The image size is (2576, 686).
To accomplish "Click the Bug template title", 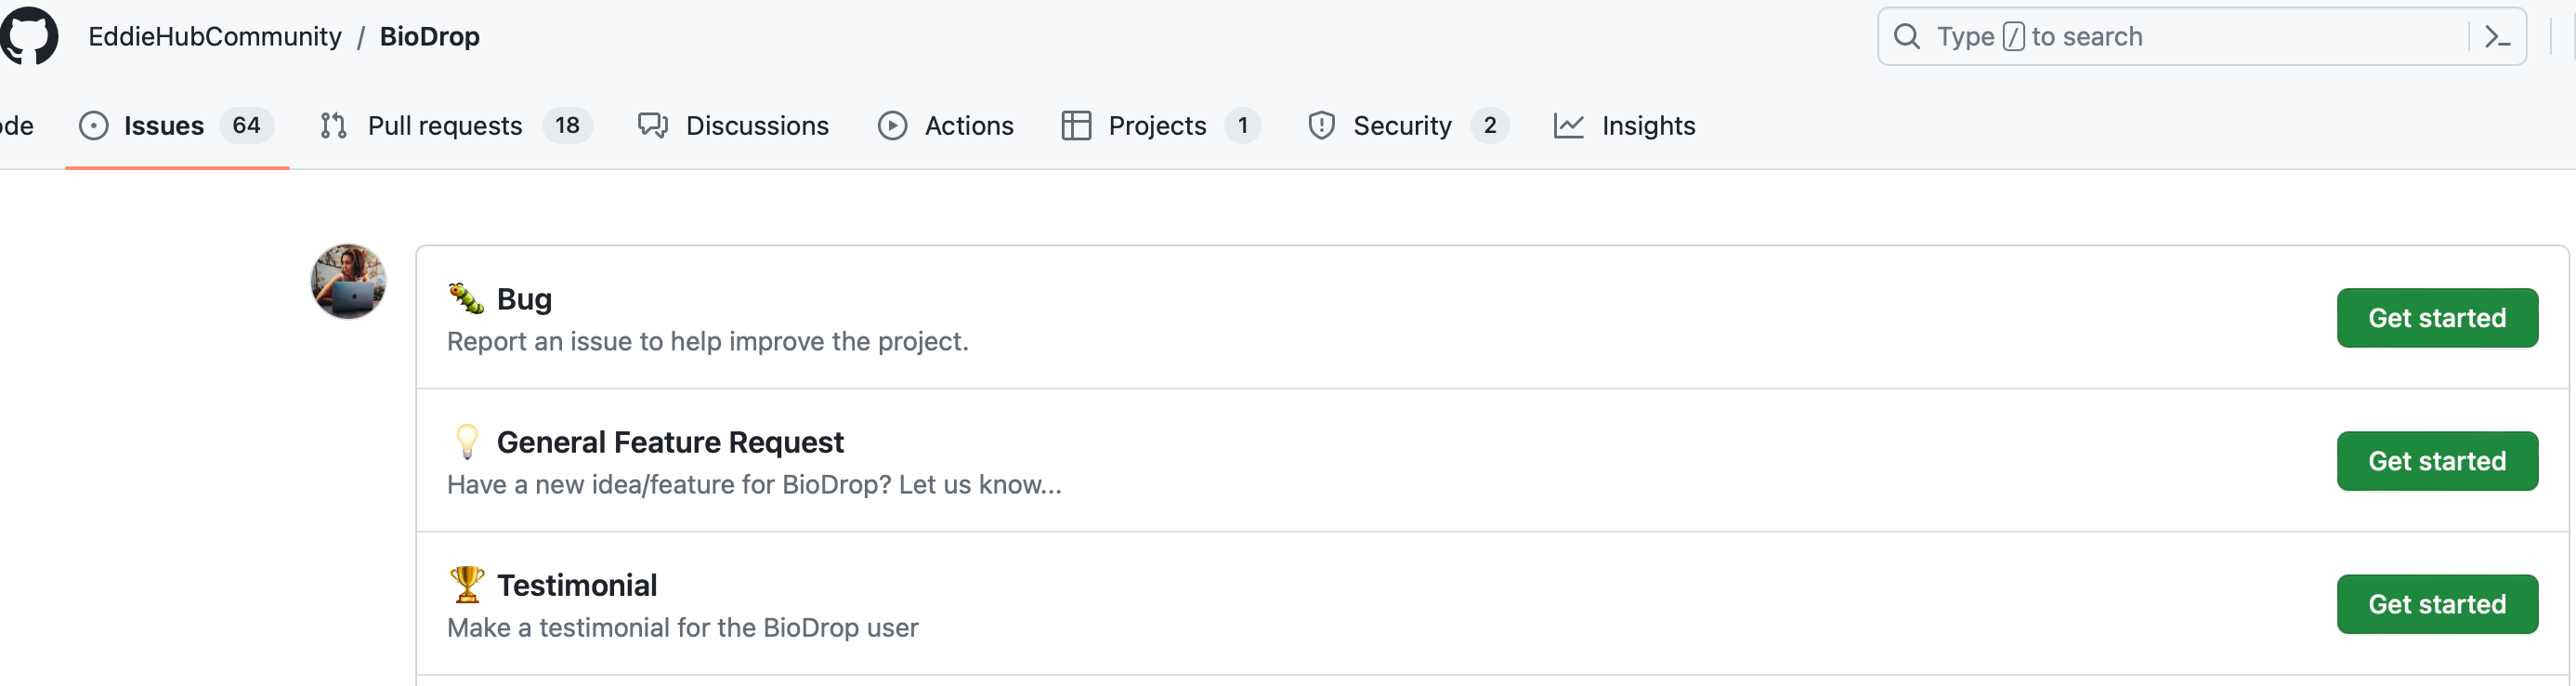I will click(x=524, y=299).
